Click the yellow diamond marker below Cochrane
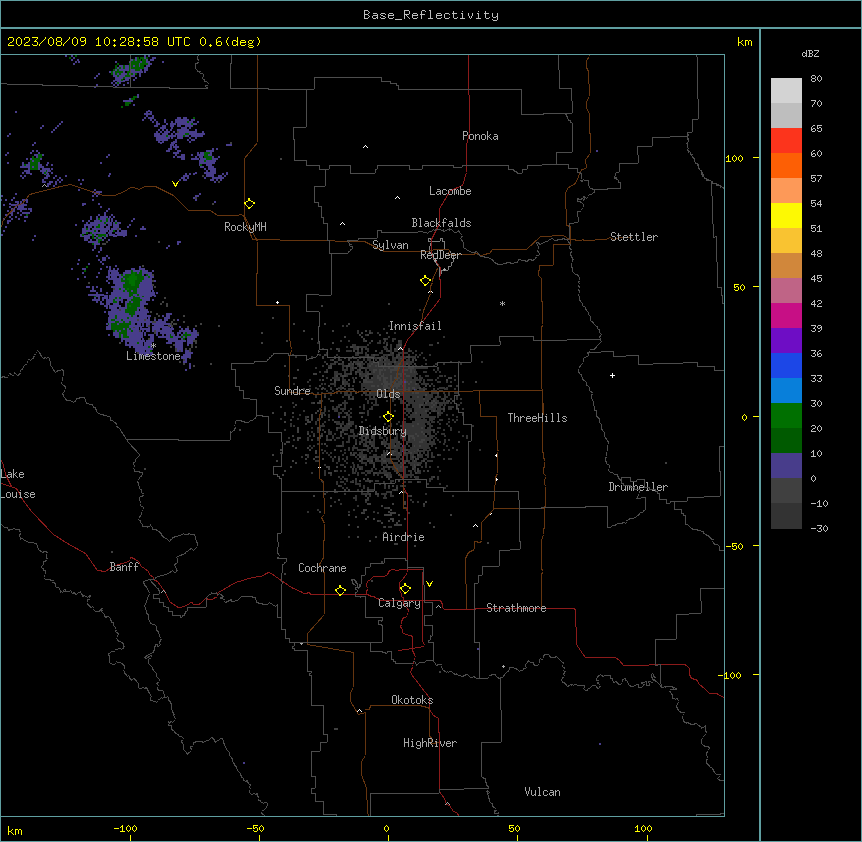This screenshot has height=842, width=862. [340, 590]
